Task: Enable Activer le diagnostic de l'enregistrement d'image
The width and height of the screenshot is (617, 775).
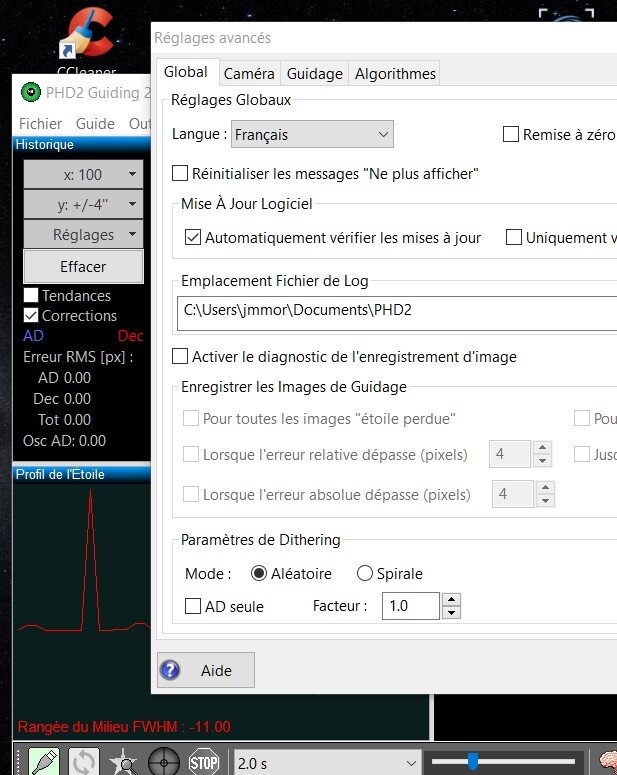Action: [180, 356]
